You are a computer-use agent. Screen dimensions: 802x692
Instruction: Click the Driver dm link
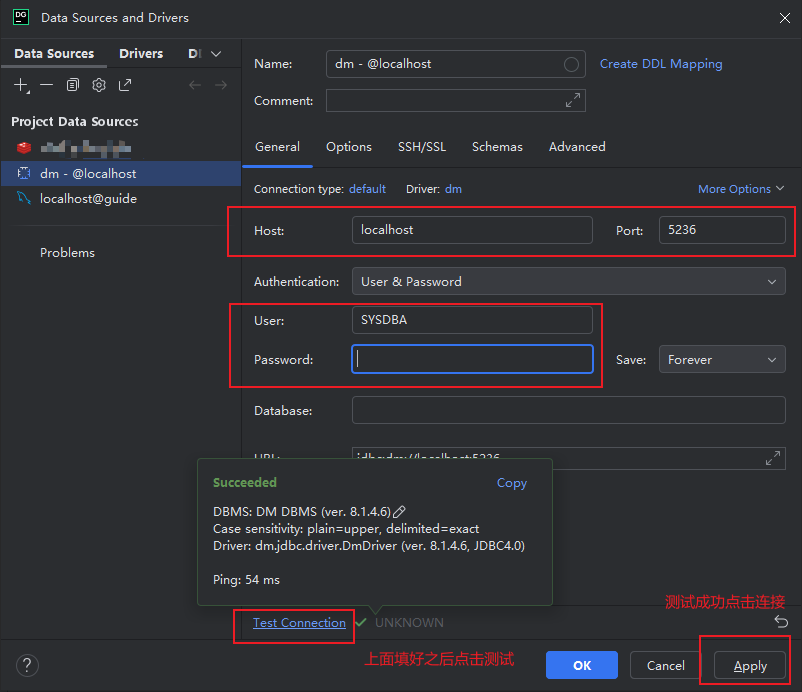coord(453,189)
